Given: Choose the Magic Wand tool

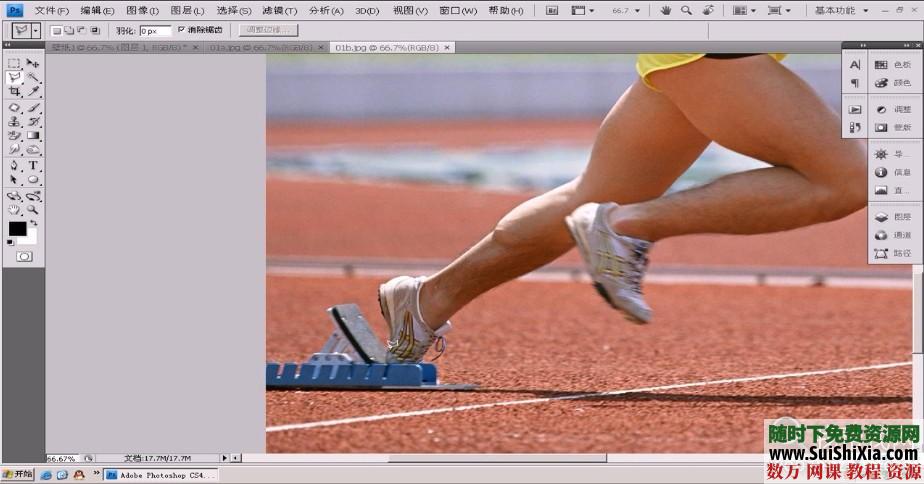Looking at the screenshot, I should click(33, 77).
